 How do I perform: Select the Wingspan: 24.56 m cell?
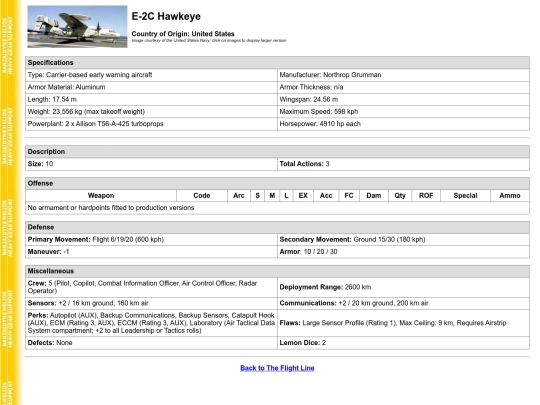(x=403, y=100)
